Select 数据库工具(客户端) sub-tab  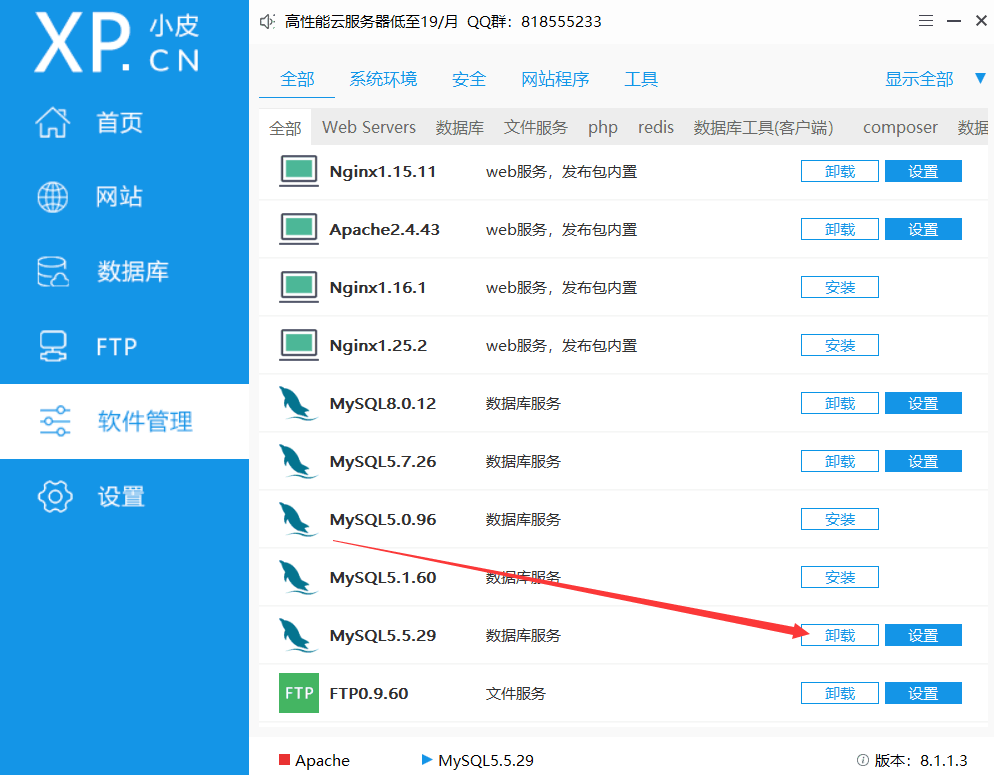click(x=763, y=127)
